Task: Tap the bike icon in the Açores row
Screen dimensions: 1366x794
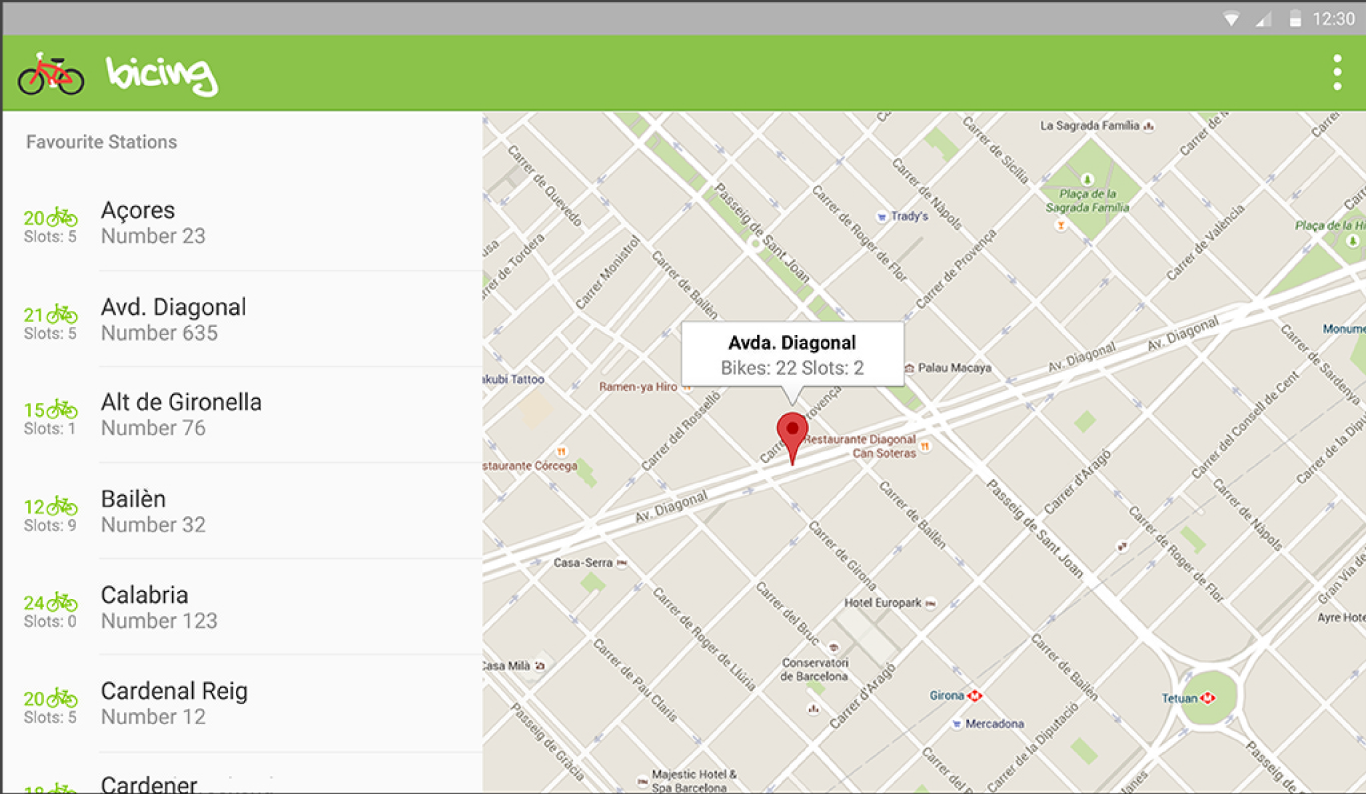Action: [62, 217]
